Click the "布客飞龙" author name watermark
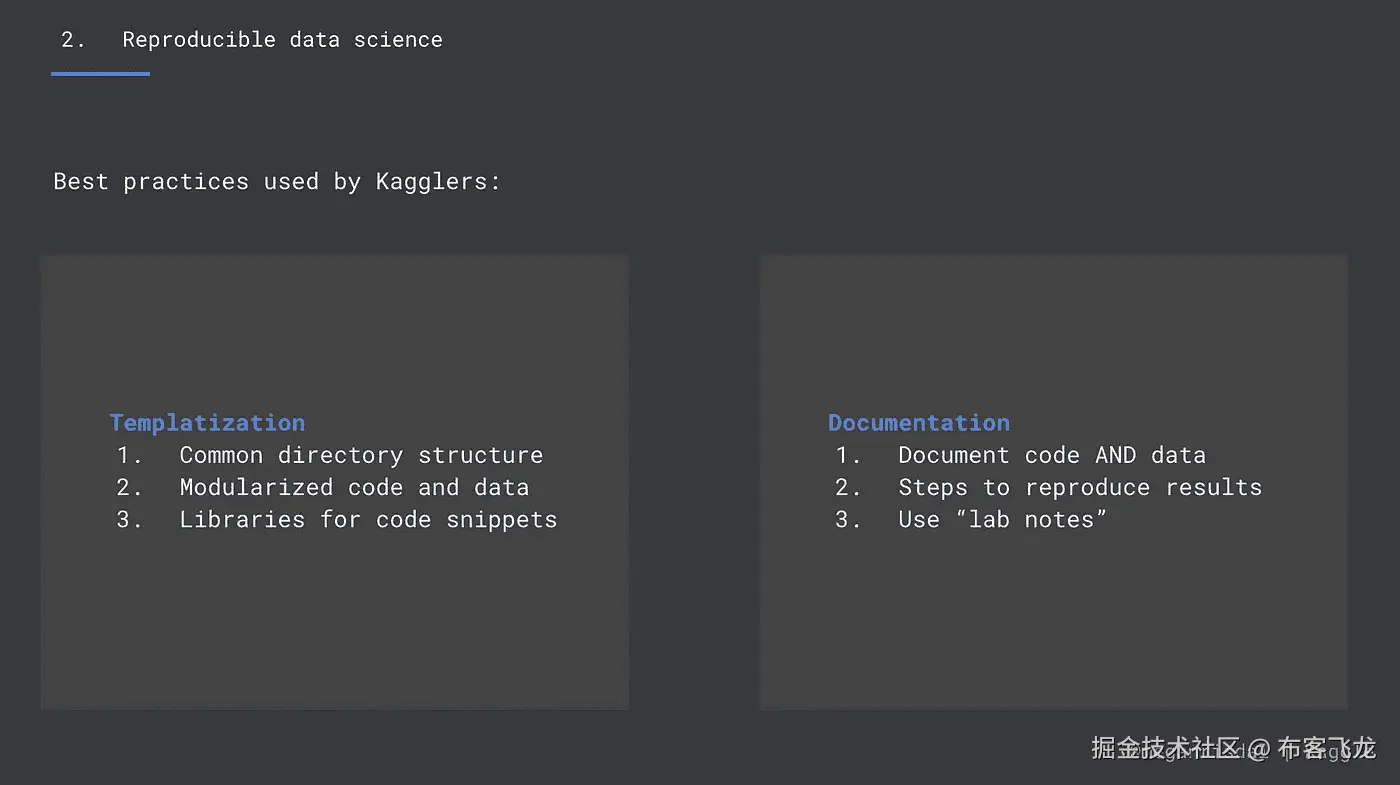This screenshot has height=785, width=1400. coord(1327,748)
